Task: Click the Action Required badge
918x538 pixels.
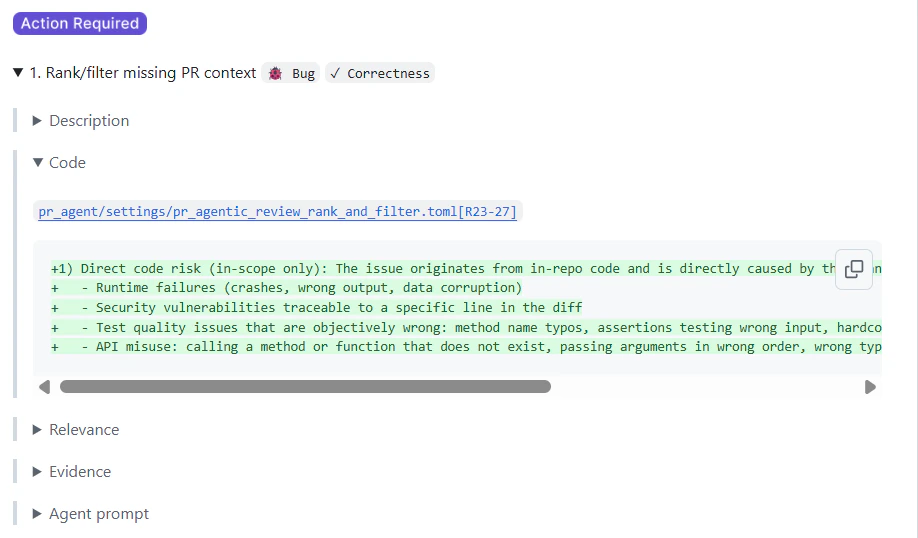Action: [x=80, y=23]
